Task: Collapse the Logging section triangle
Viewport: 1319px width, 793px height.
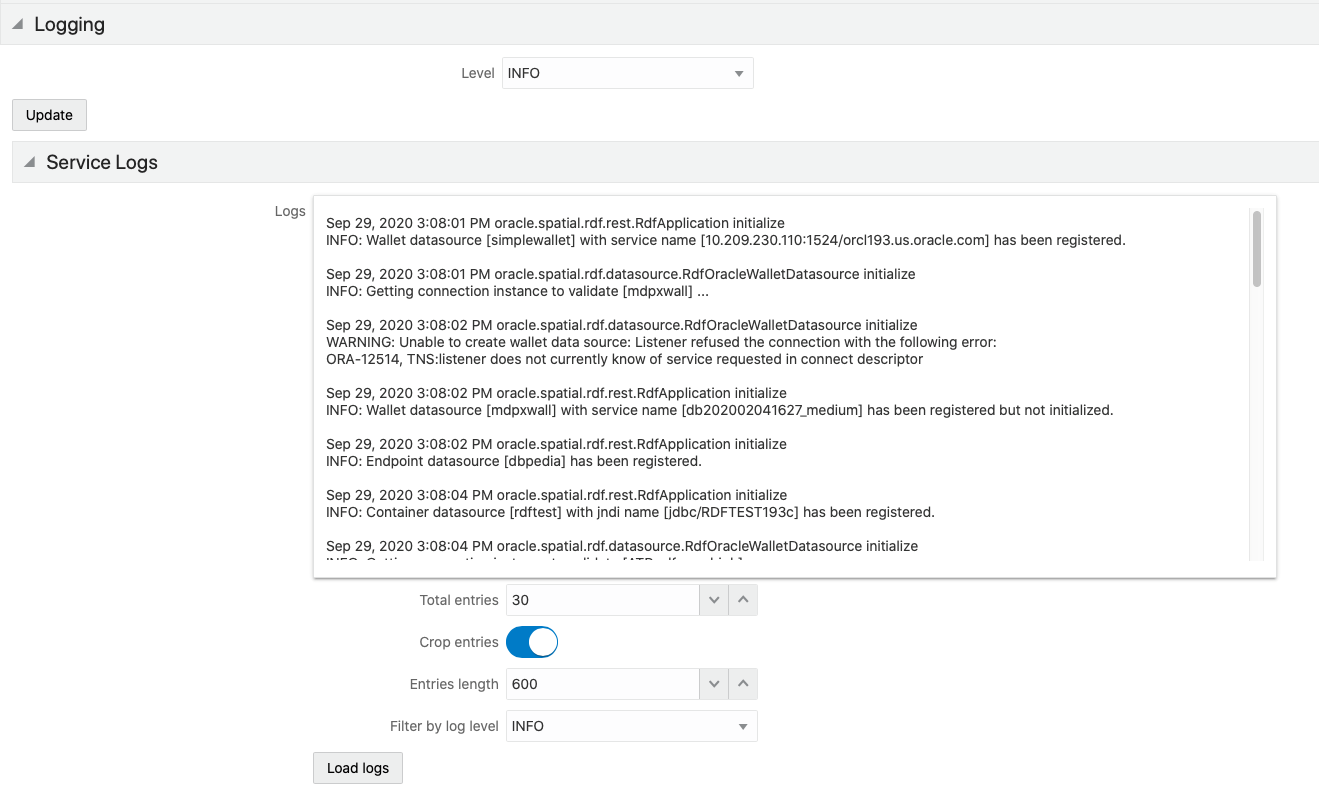Action: click(x=18, y=25)
